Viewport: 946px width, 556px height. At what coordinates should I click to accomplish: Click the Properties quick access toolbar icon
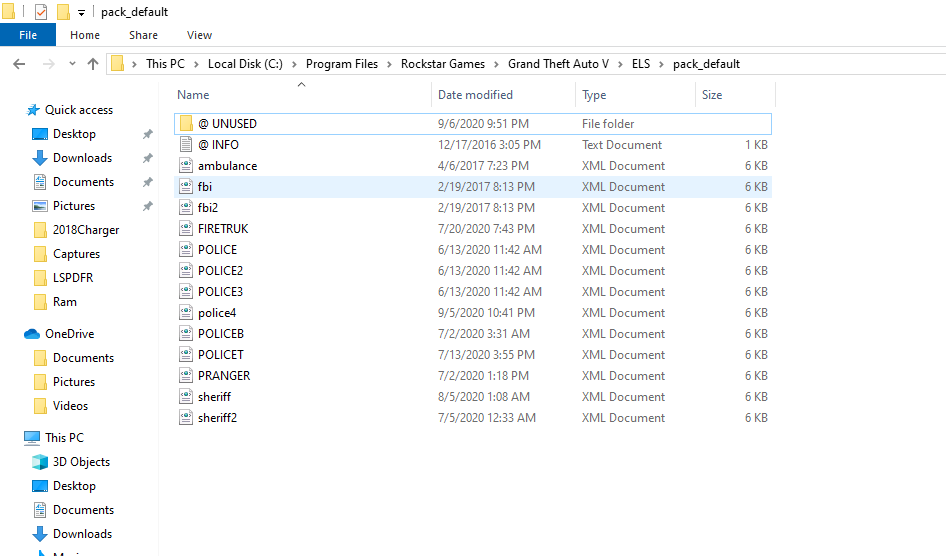pos(41,11)
